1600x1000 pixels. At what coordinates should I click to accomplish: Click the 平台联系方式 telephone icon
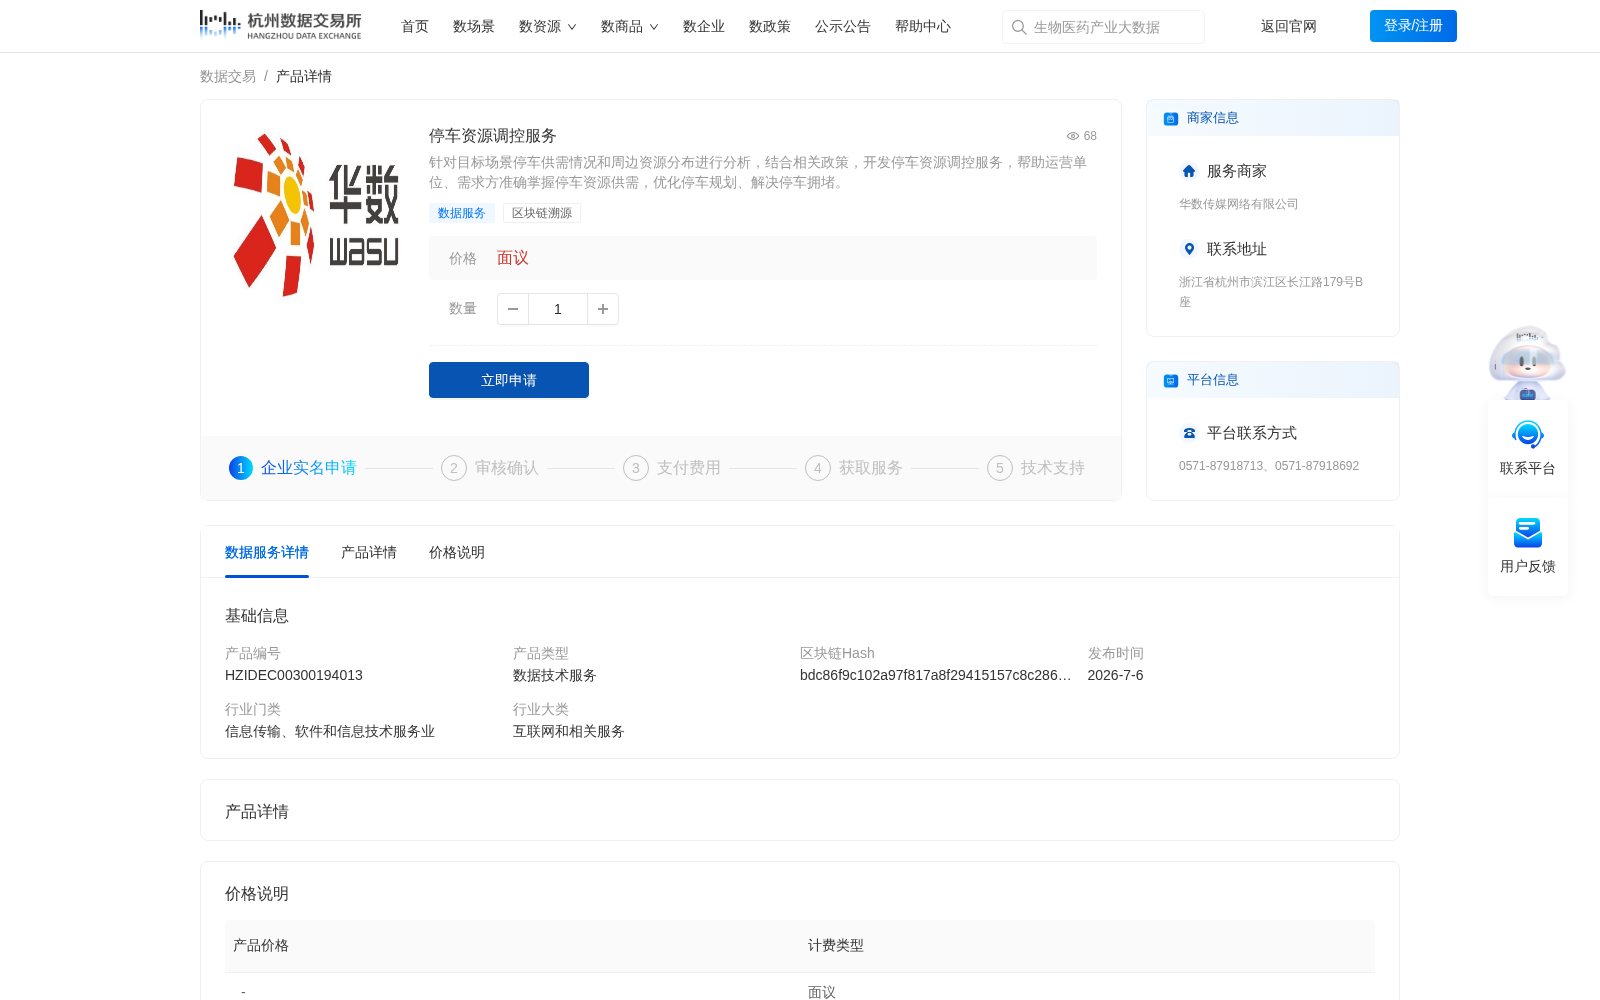(x=1189, y=433)
